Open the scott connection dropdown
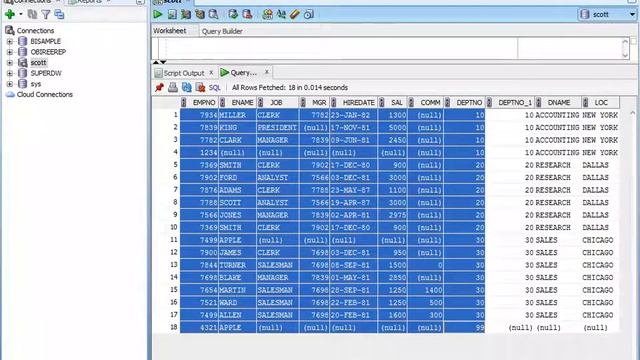 [x=632, y=14]
